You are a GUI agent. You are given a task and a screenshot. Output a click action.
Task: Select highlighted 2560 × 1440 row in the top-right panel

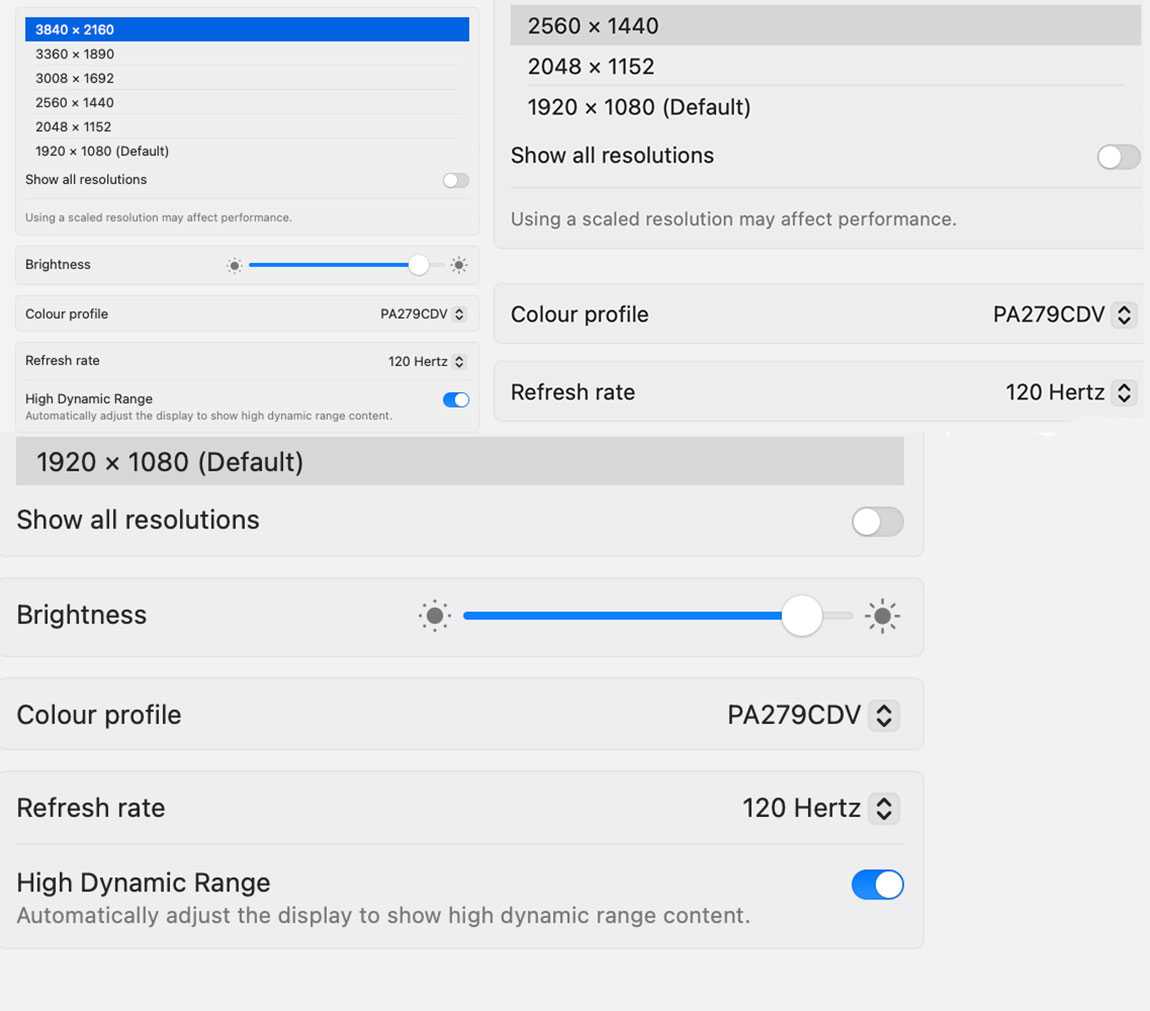825,26
